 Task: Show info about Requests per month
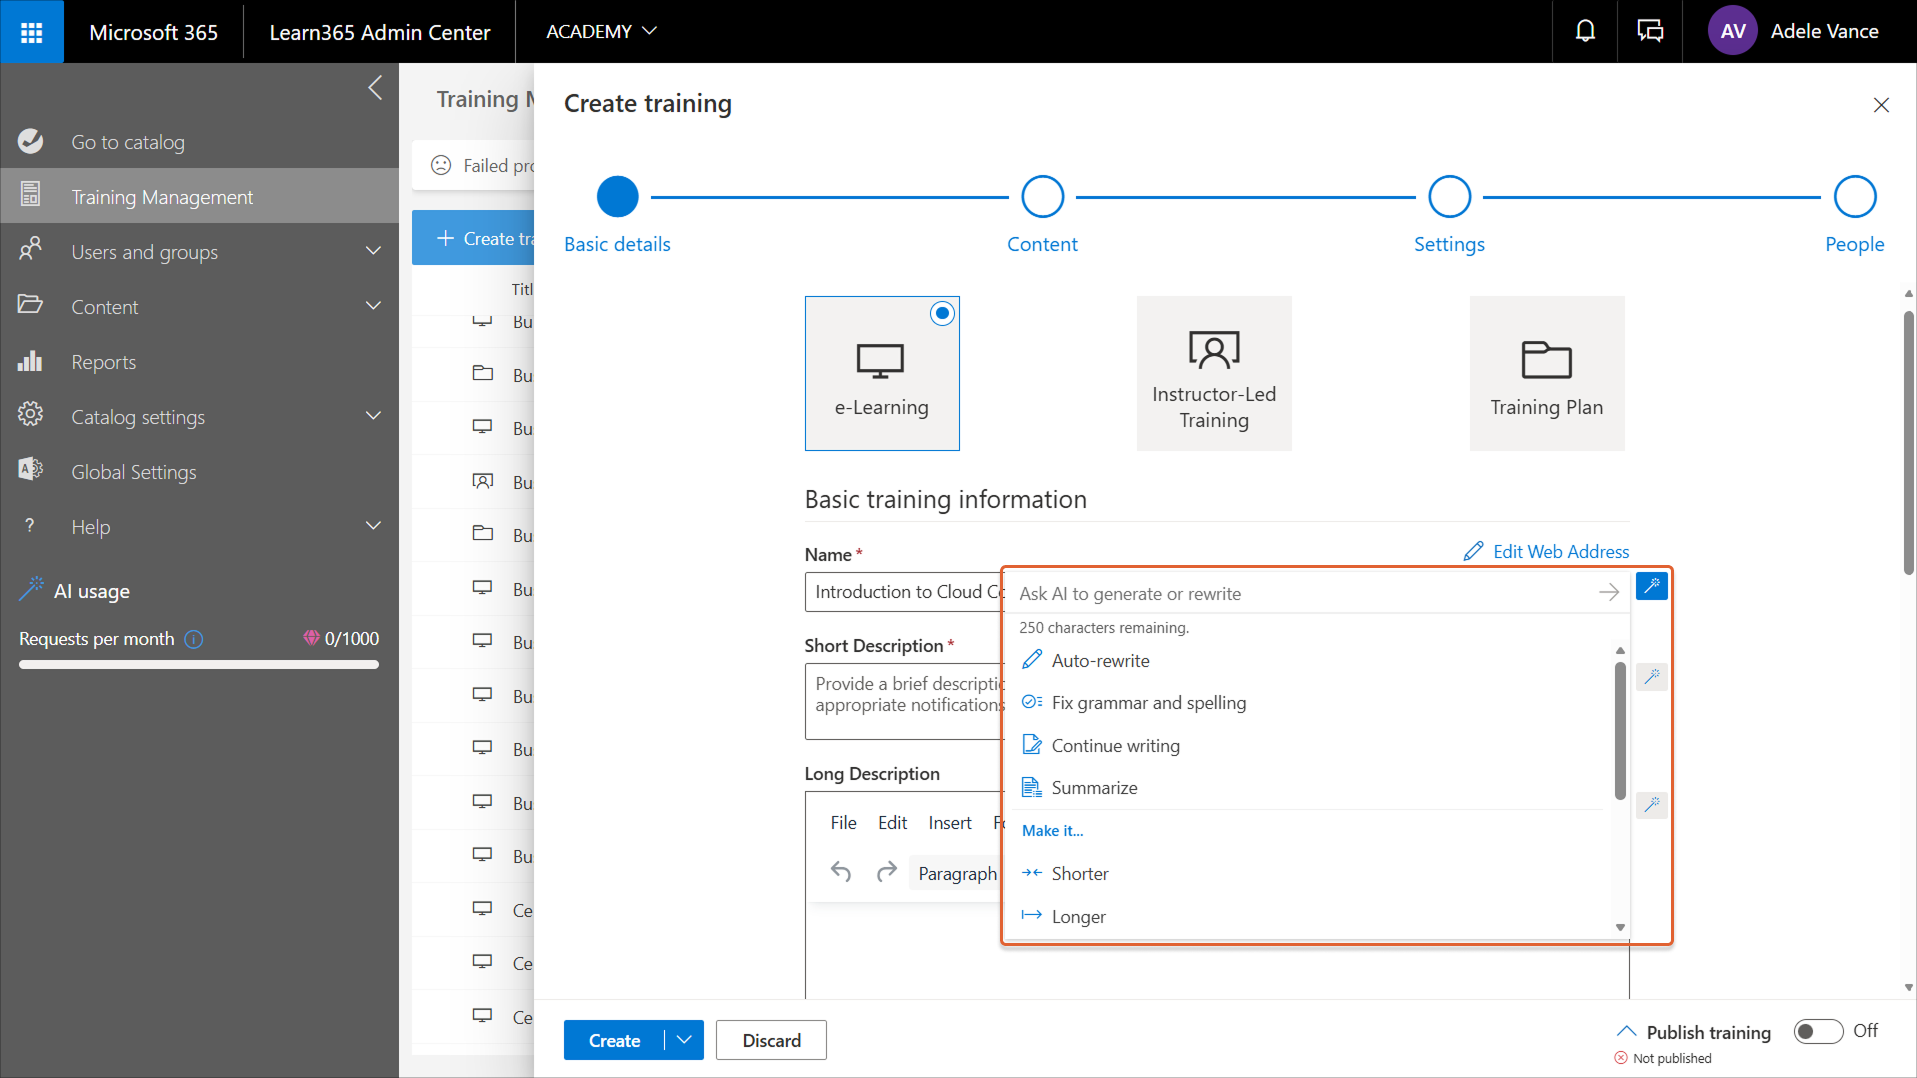click(195, 639)
